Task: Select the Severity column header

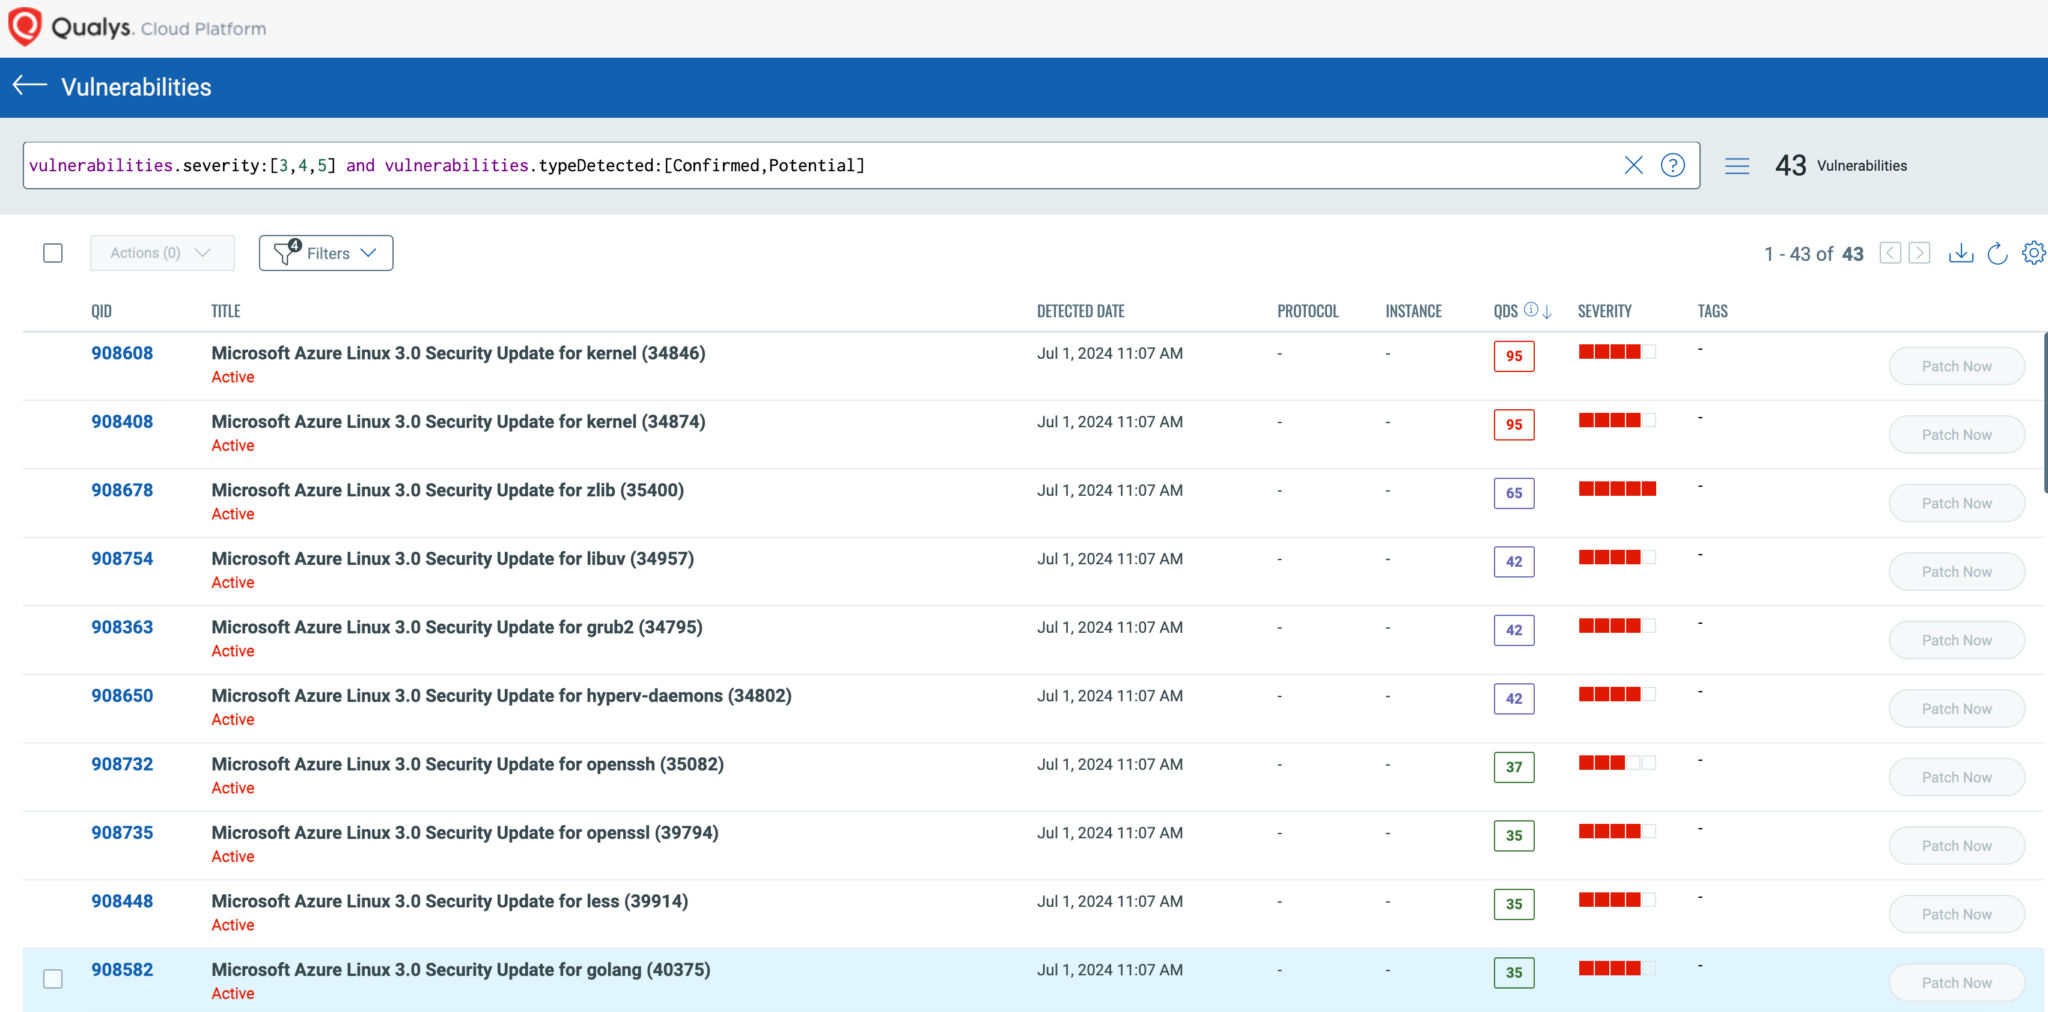Action: [x=1605, y=311]
